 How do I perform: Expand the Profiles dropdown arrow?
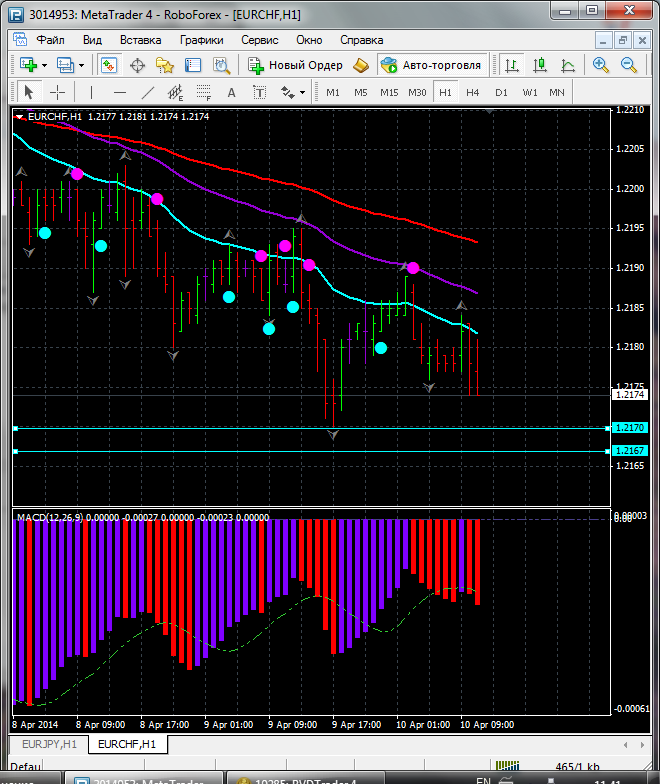[82, 66]
